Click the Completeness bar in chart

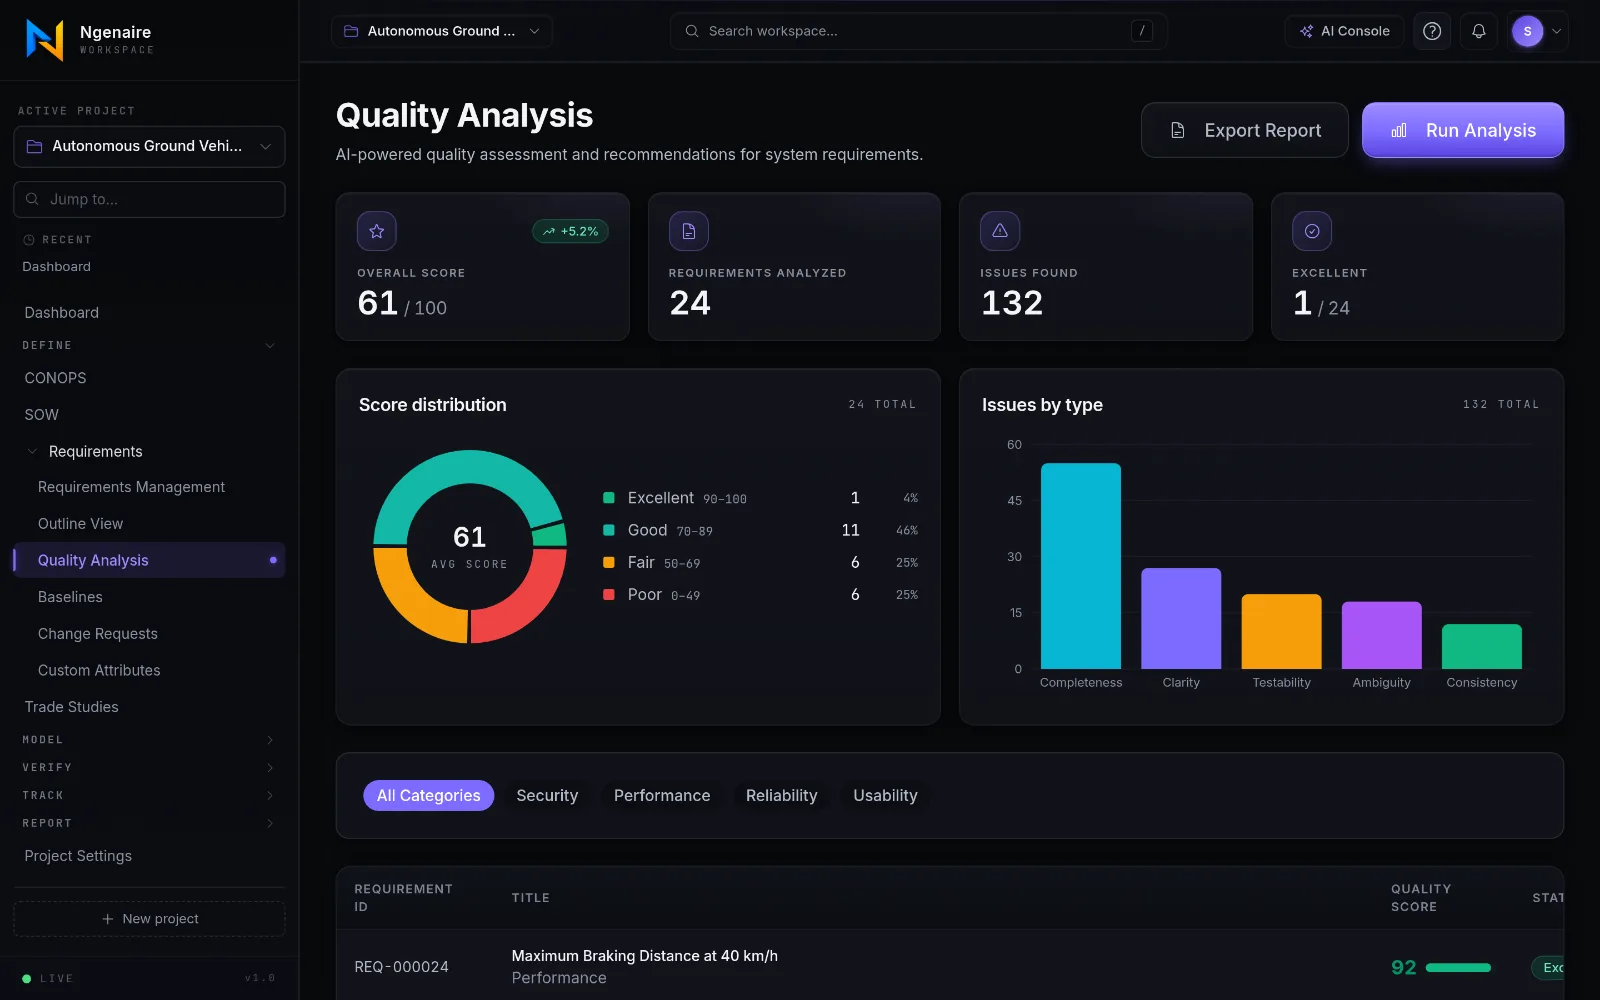(x=1081, y=566)
